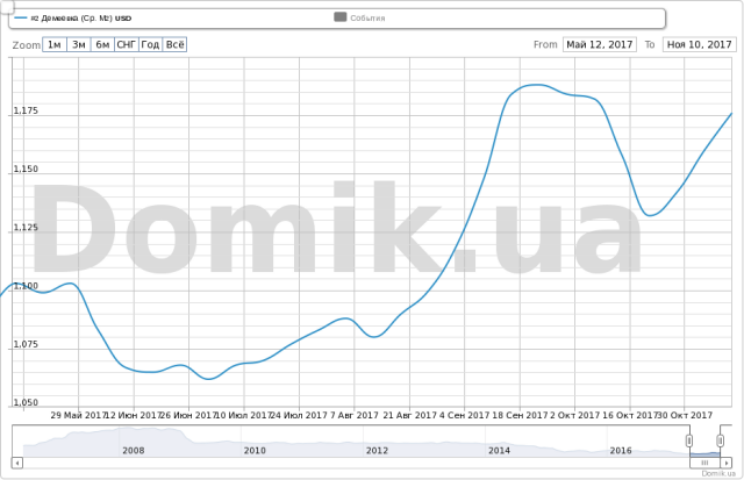
Task: Set zoom range to 1м
Action: click(x=55, y=45)
